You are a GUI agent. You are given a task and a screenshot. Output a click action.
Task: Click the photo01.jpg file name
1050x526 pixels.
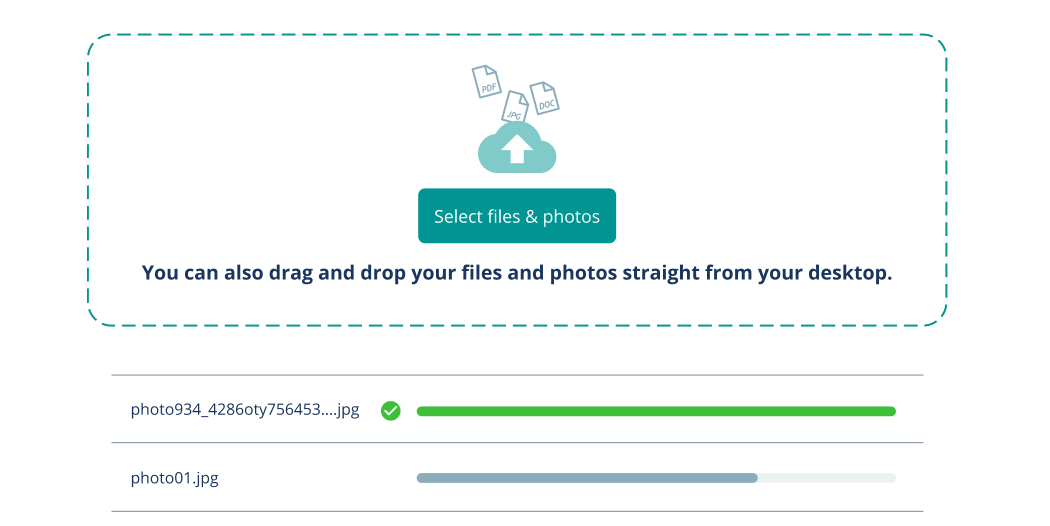(175, 478)
